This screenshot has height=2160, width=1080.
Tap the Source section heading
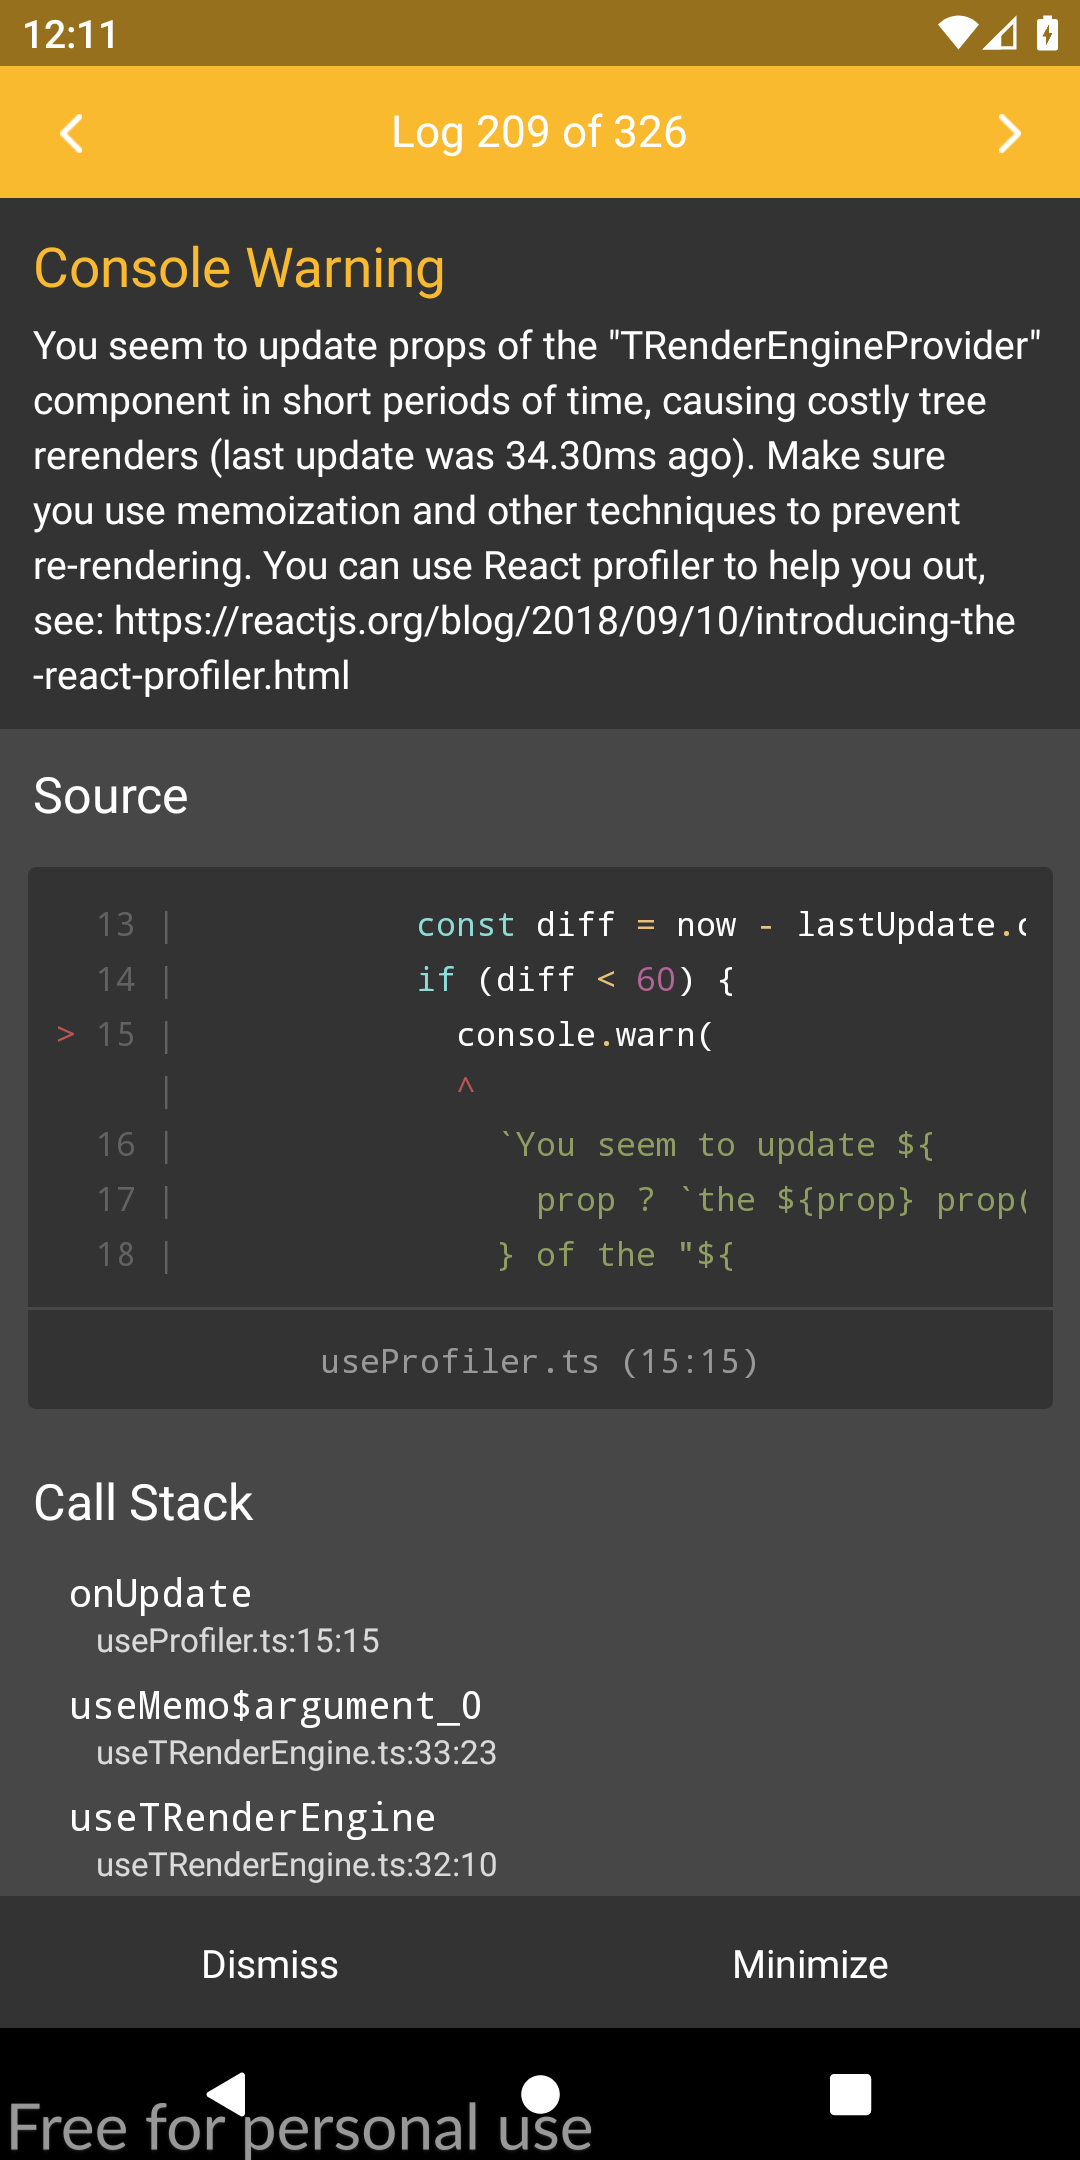[x=111, y=796]
